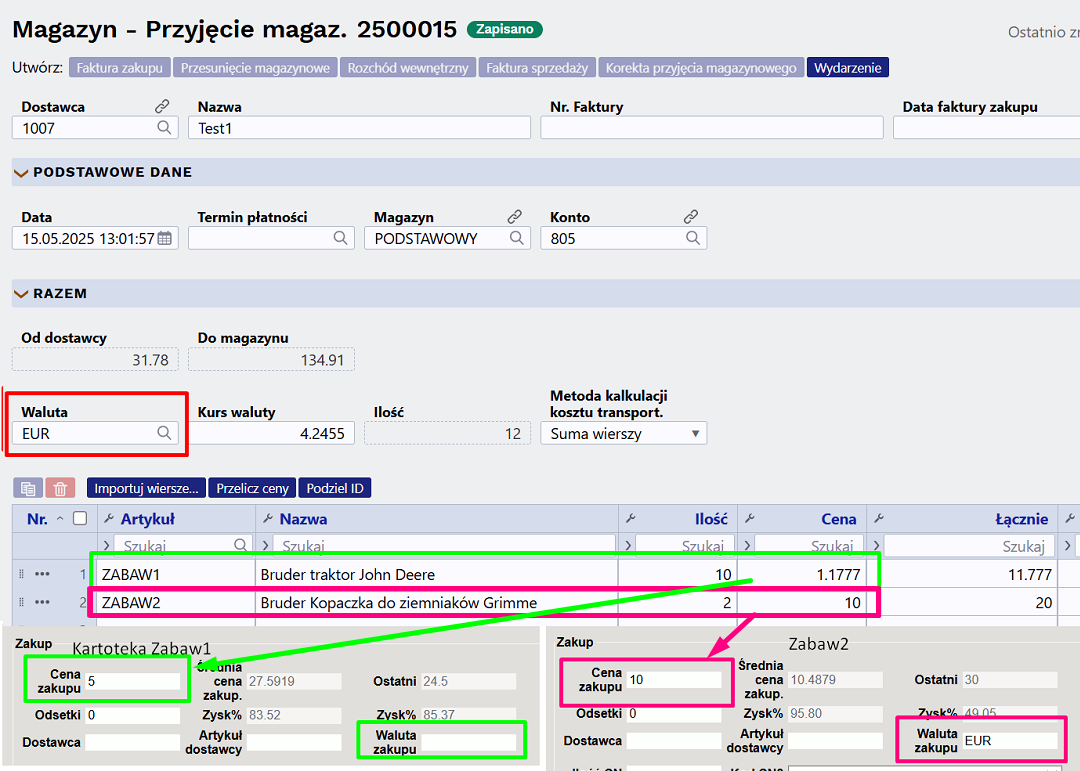Viewport: 1080px width, 771px height.
Task: Click wrench icon of Artykuł column
Action: (x=108, y=519)
